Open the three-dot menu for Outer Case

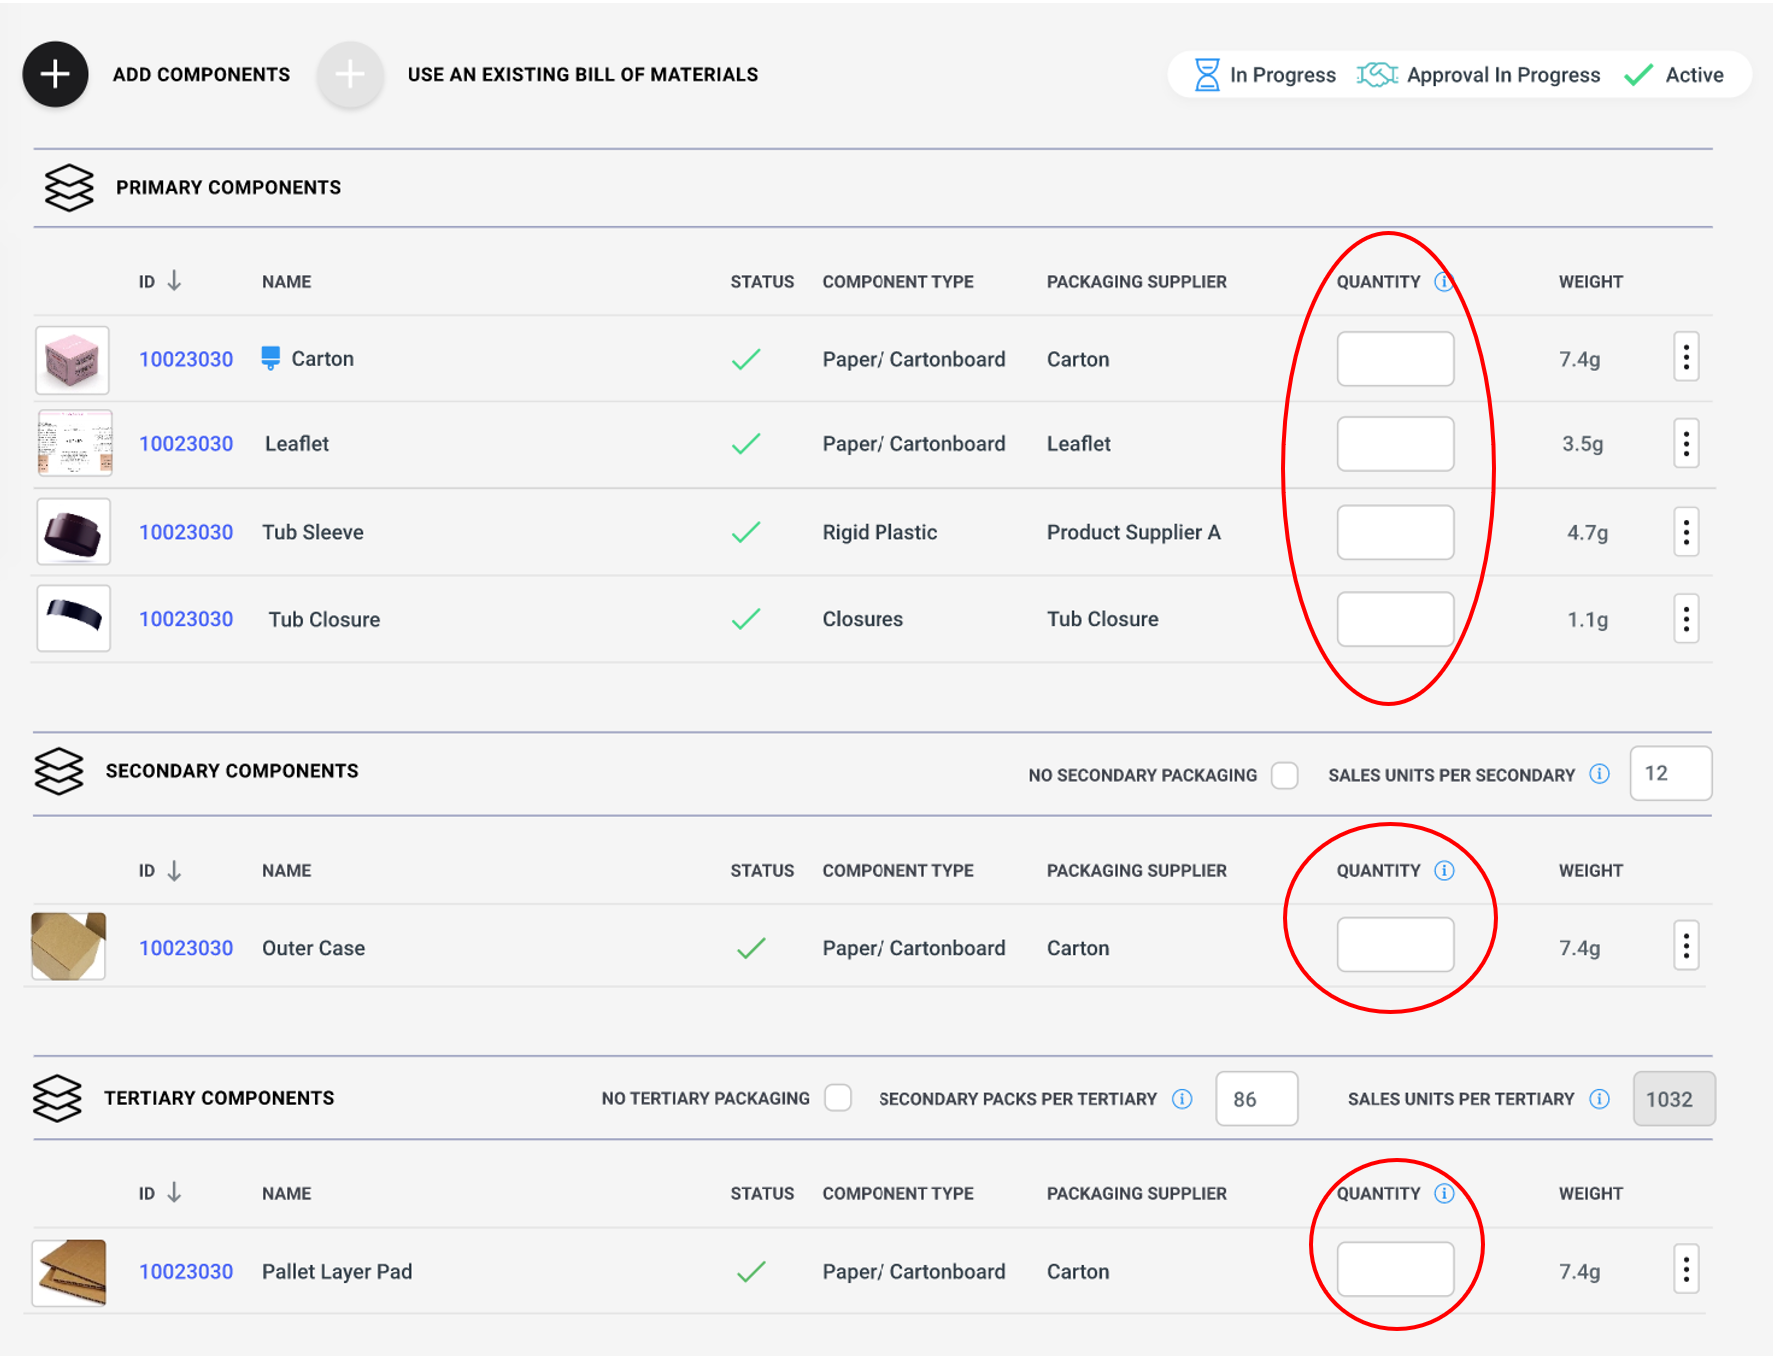(x=1686, y=946)
